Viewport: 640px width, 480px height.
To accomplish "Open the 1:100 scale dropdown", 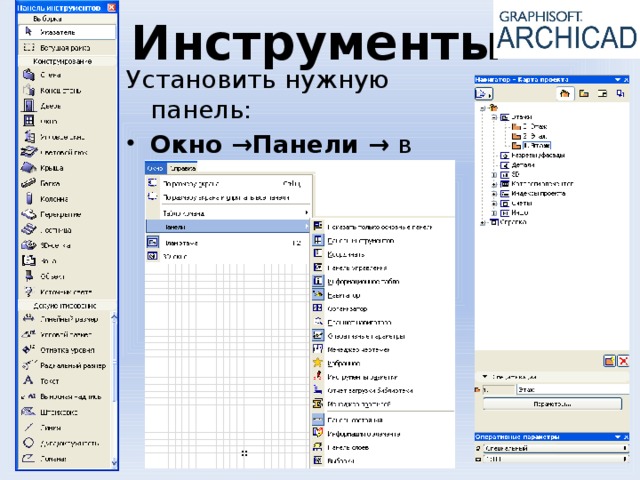I will click(555, 459).
